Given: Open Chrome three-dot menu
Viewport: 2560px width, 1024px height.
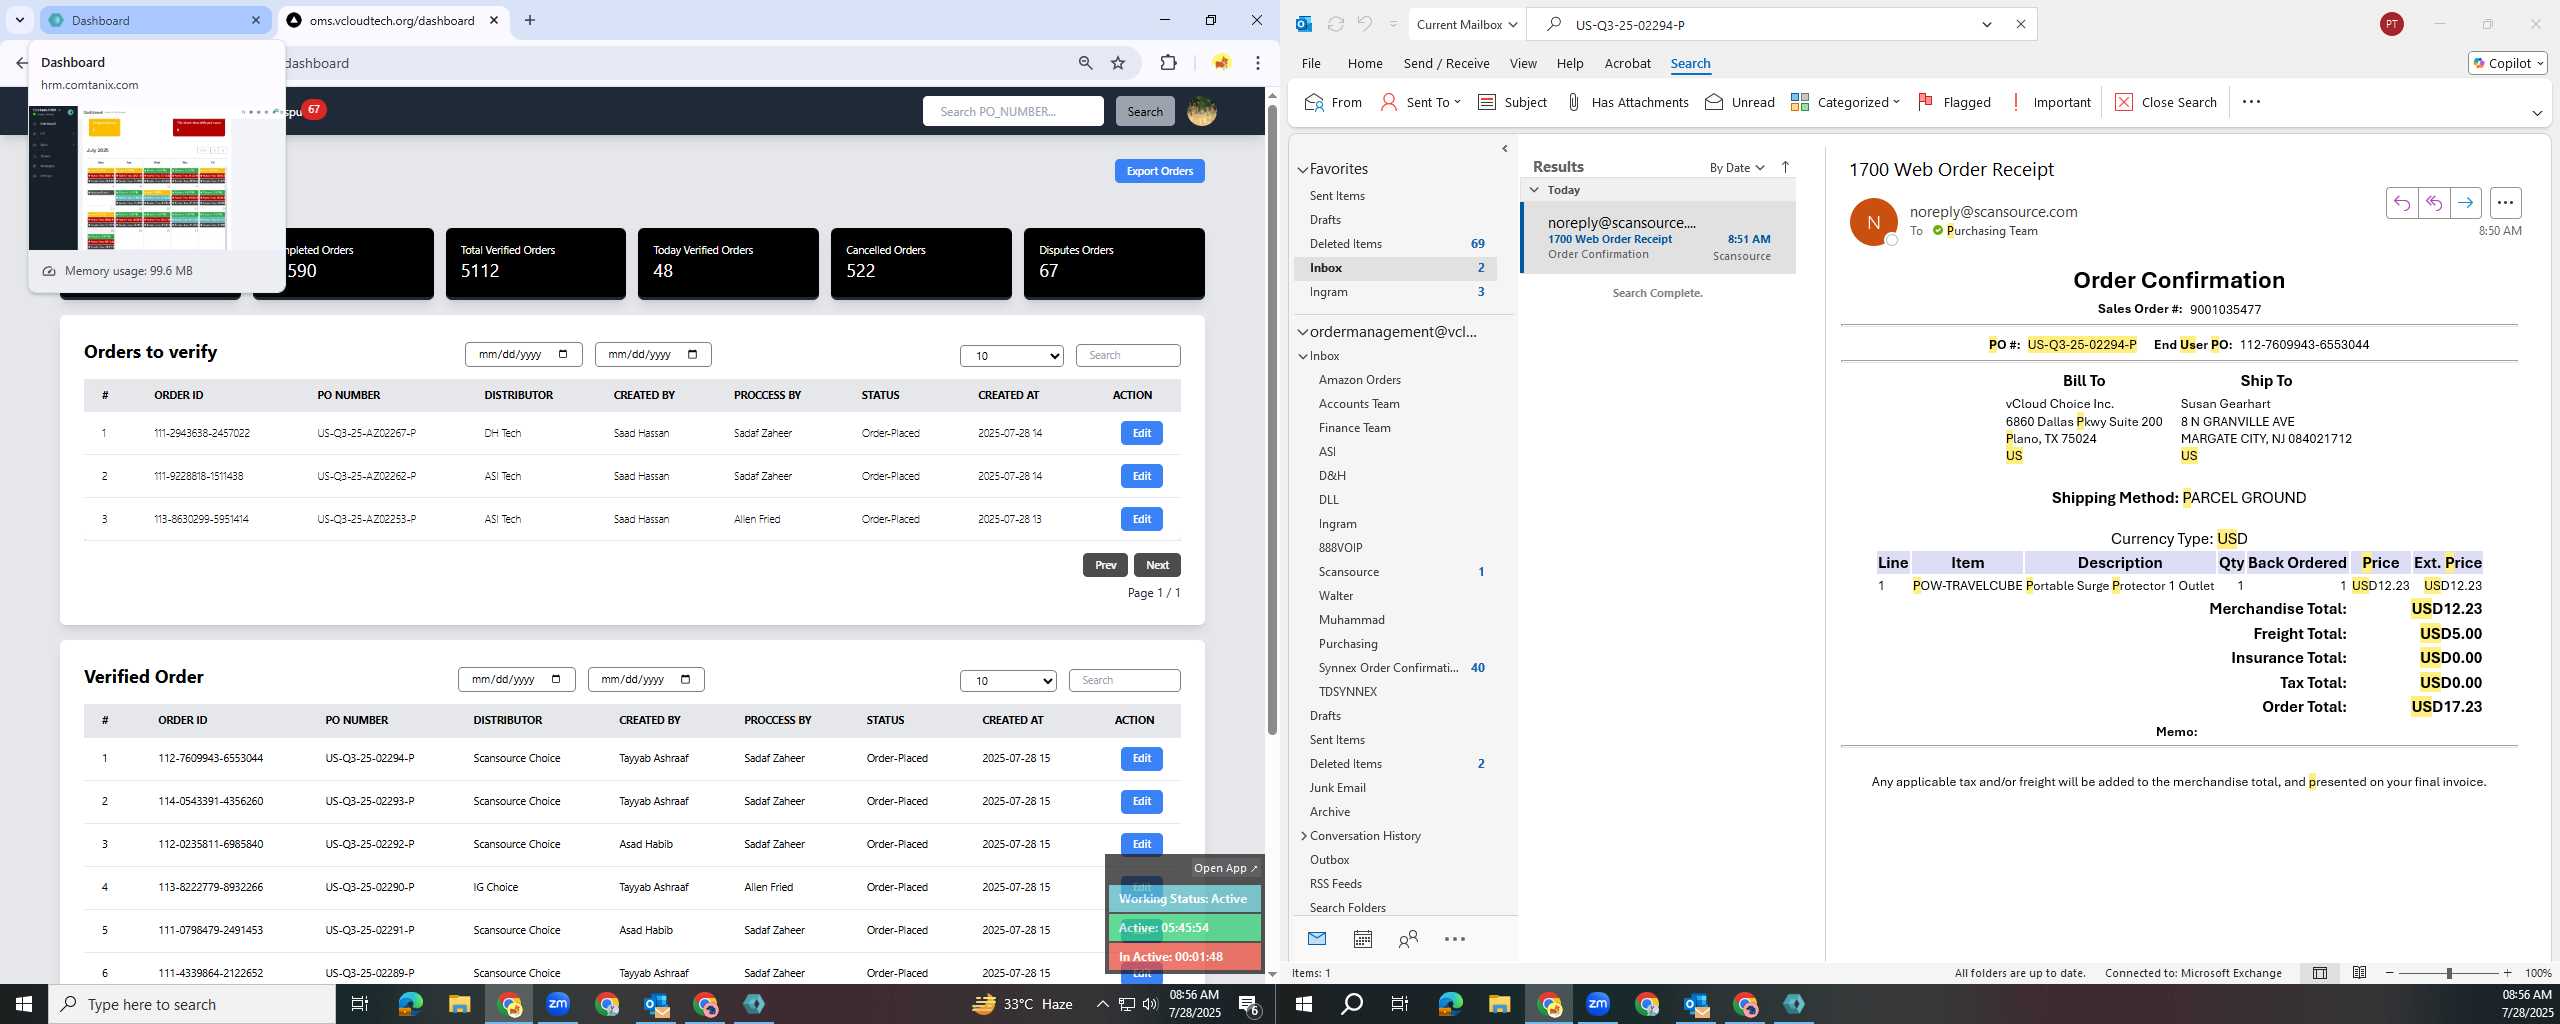Looking at the screenshot, I should (1257, 63).
